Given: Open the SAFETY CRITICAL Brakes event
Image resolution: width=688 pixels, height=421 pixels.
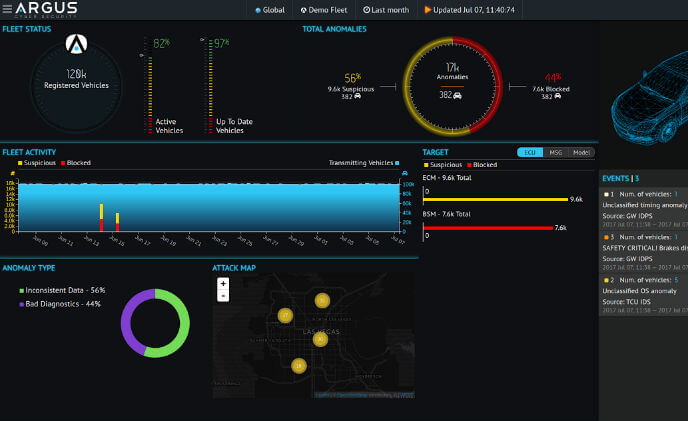Looking at the screenshot, I should click(644, 253).
